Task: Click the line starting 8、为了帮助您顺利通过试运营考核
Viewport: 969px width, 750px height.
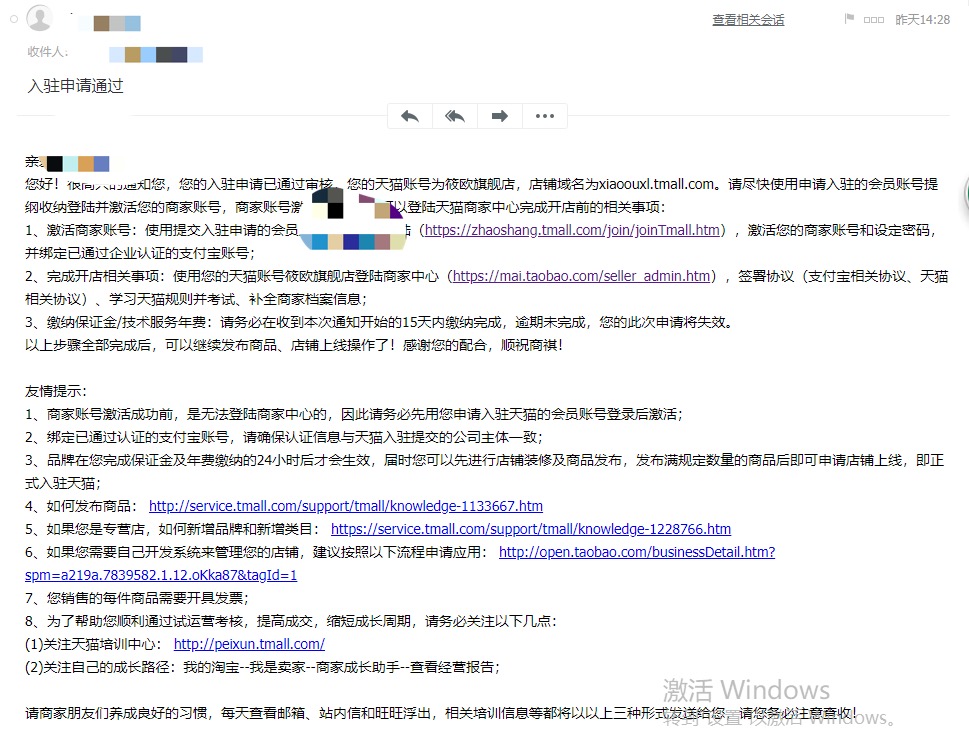Action: pos(291,621)
